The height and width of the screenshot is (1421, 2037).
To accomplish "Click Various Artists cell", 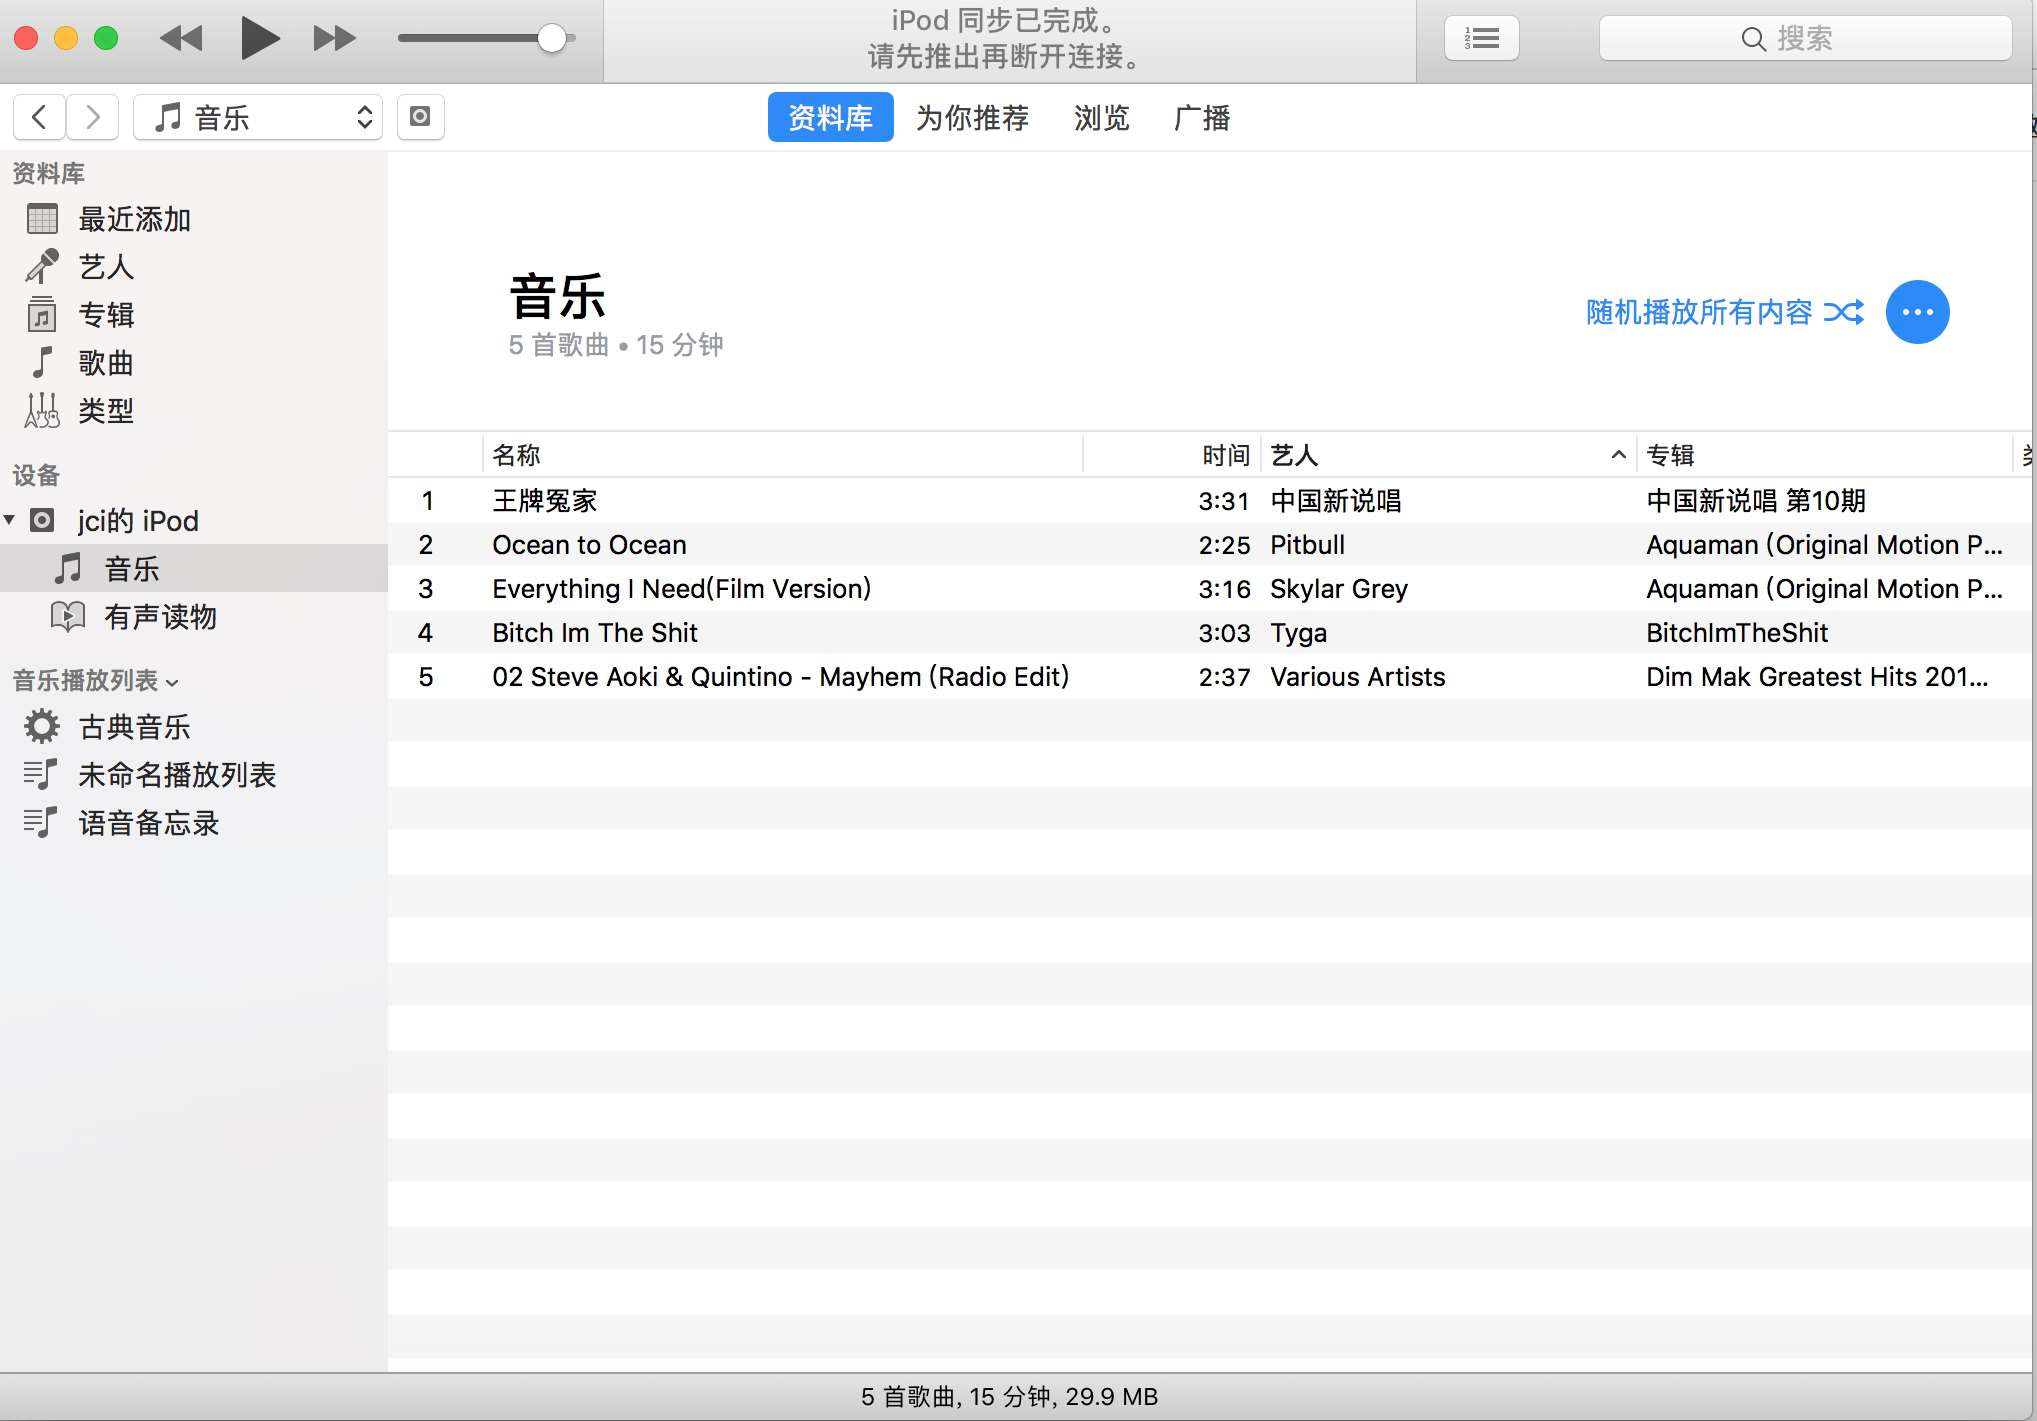I will click(1357, 677).
